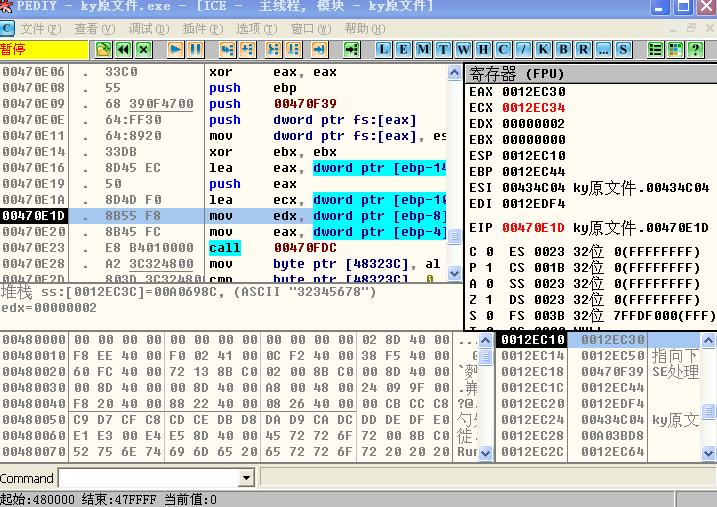Click the Step Into toolbar icon
This screenshot has width=717, height=507.
click(227, 49)
